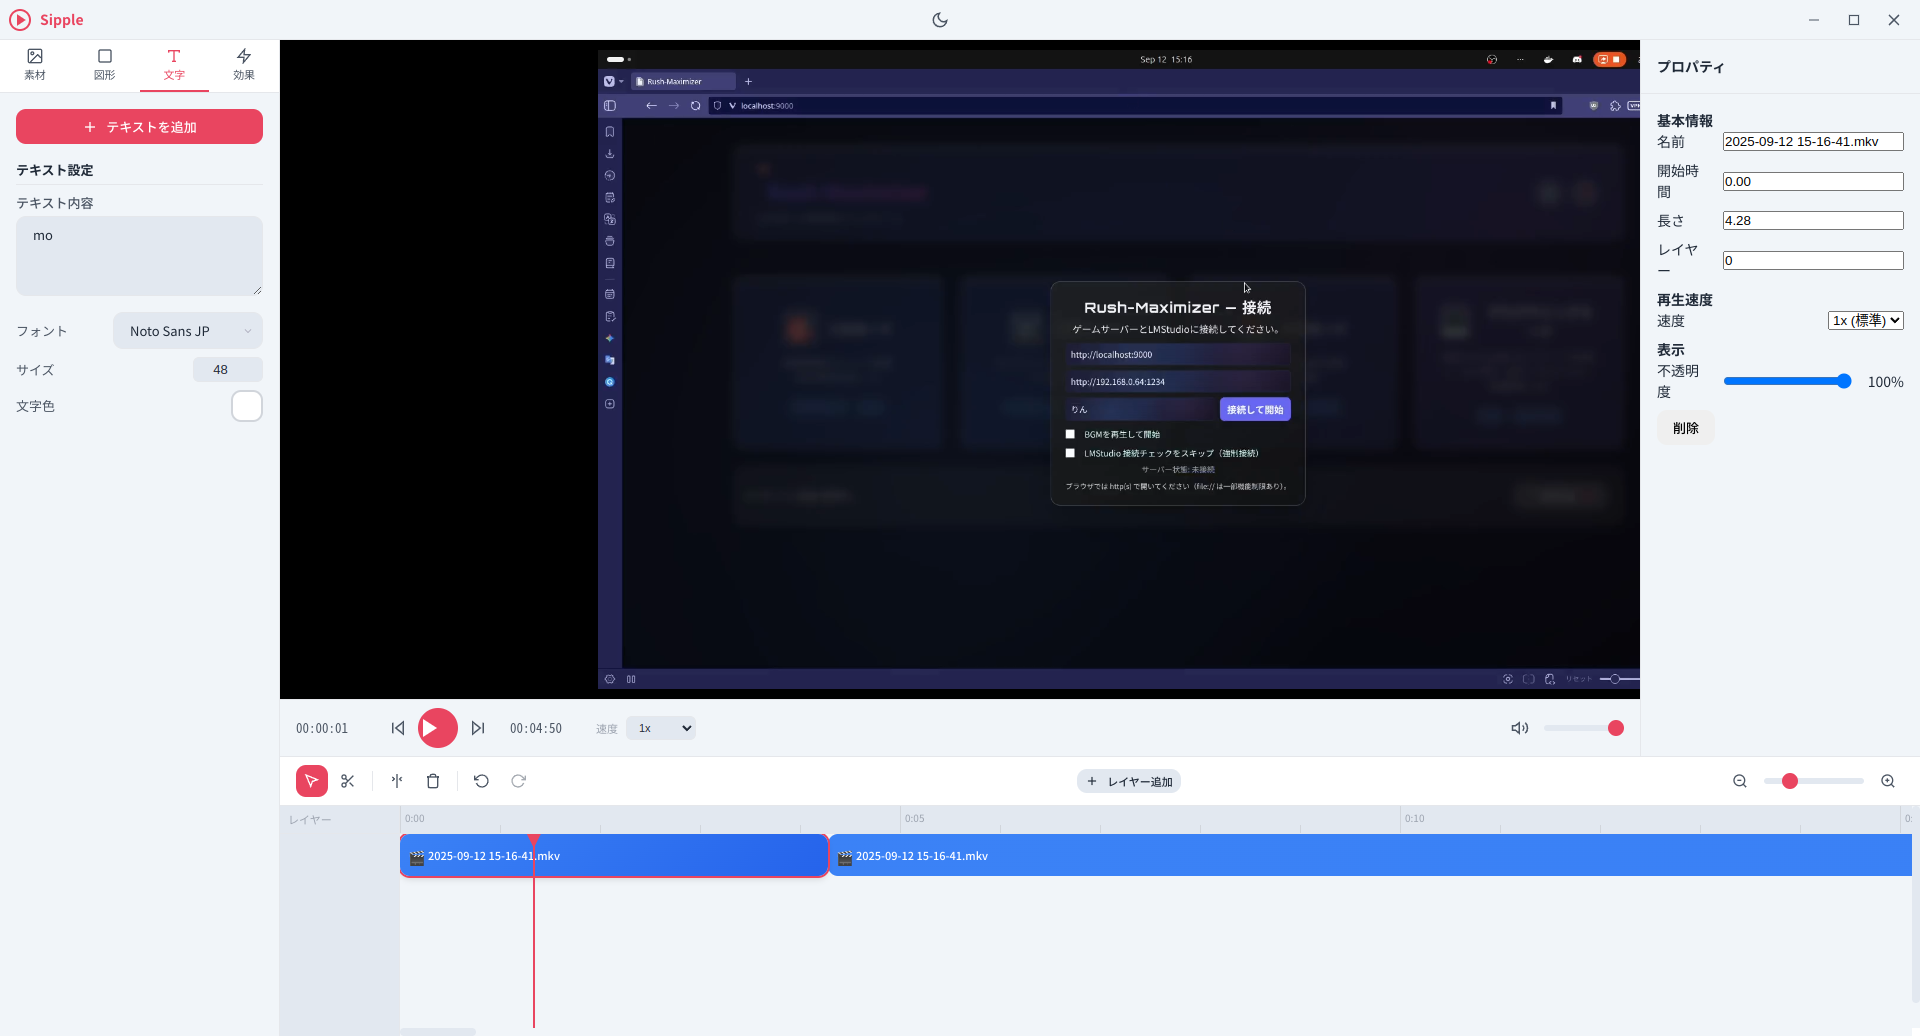Click the テキストを追加 button
The width and height of the screenshot is (1920, 1036).
tap(139, 127)
